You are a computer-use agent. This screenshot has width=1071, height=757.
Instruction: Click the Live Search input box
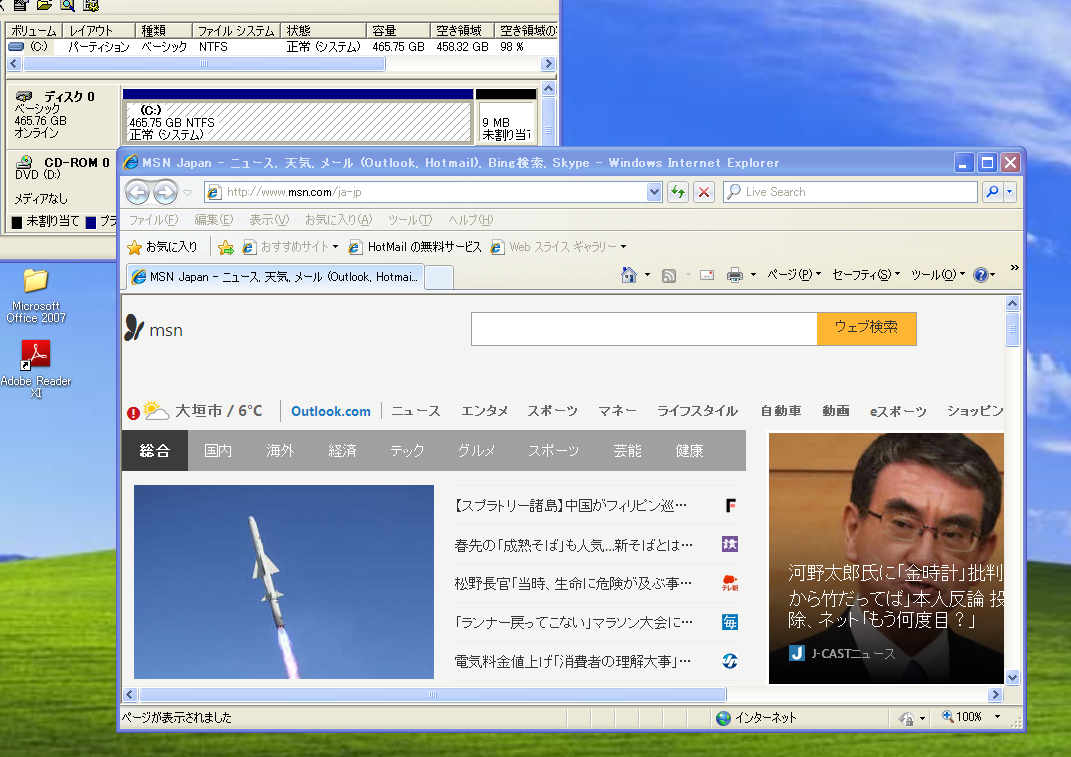coord(850,192)
